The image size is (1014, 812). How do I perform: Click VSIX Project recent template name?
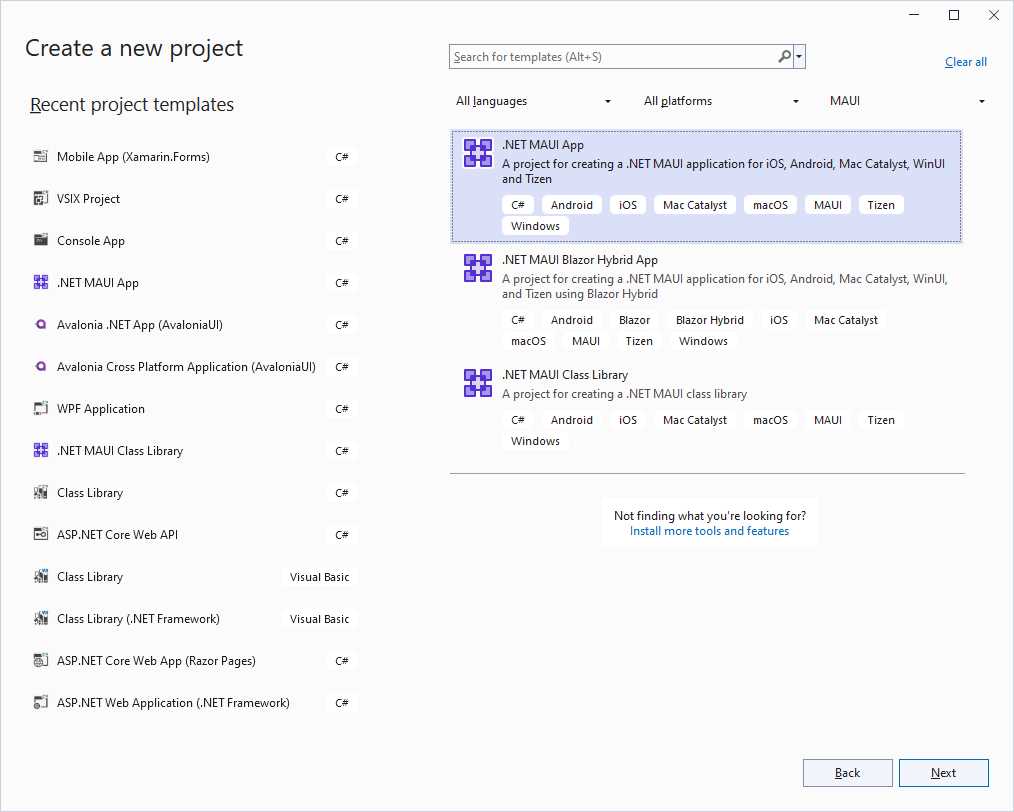click(88, 198)
